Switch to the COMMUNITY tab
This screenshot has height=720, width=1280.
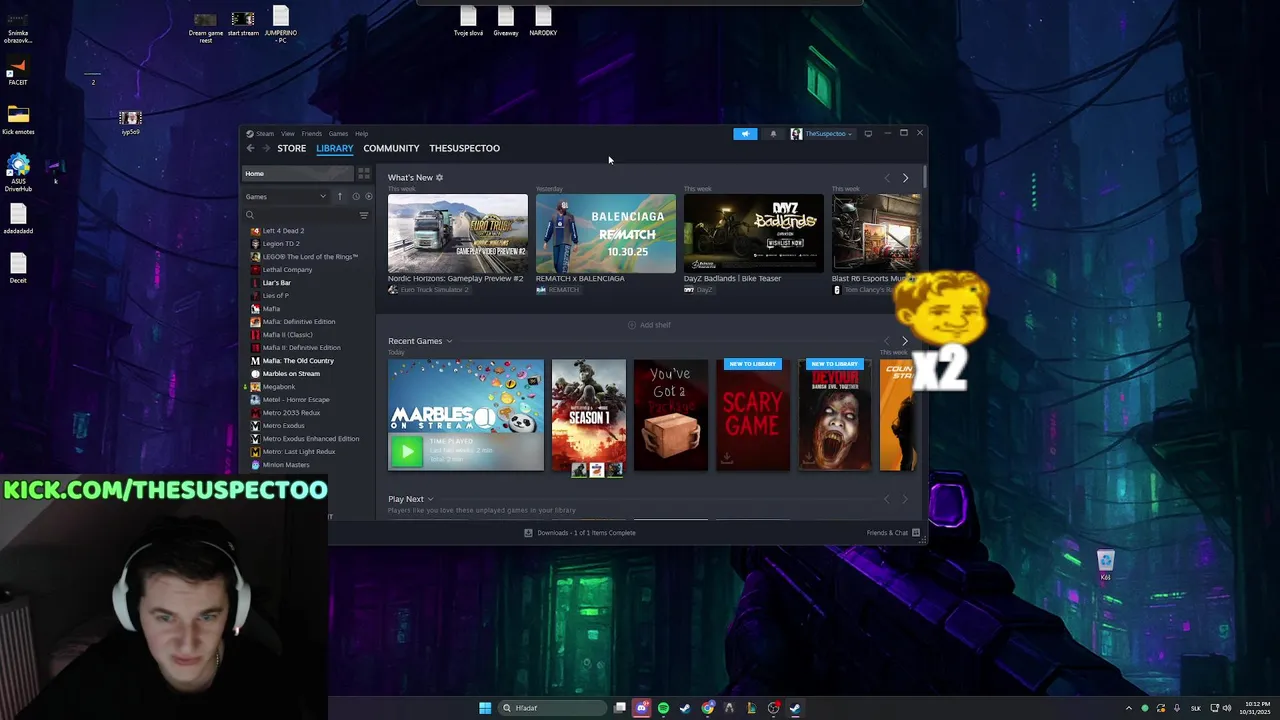[x=391, y=148]
